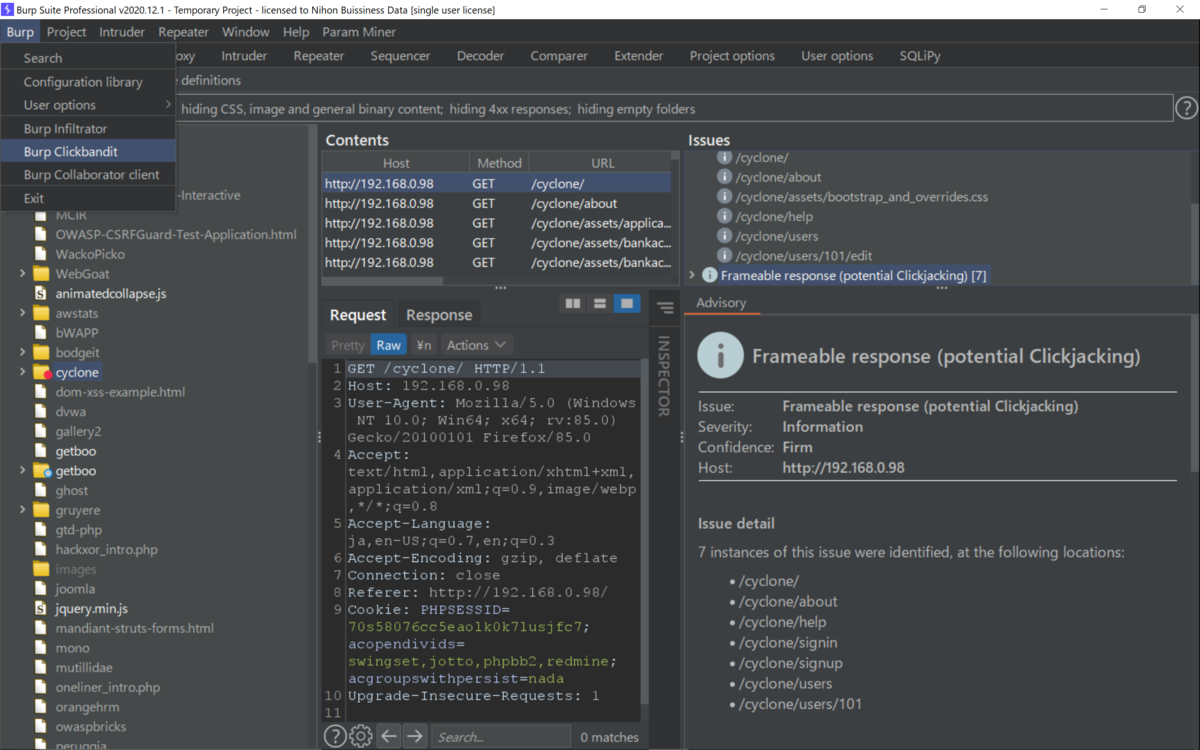1200x750 pixels.
Task: Select hackxor_intro.php in the site tree
Action: pos(107,549)
